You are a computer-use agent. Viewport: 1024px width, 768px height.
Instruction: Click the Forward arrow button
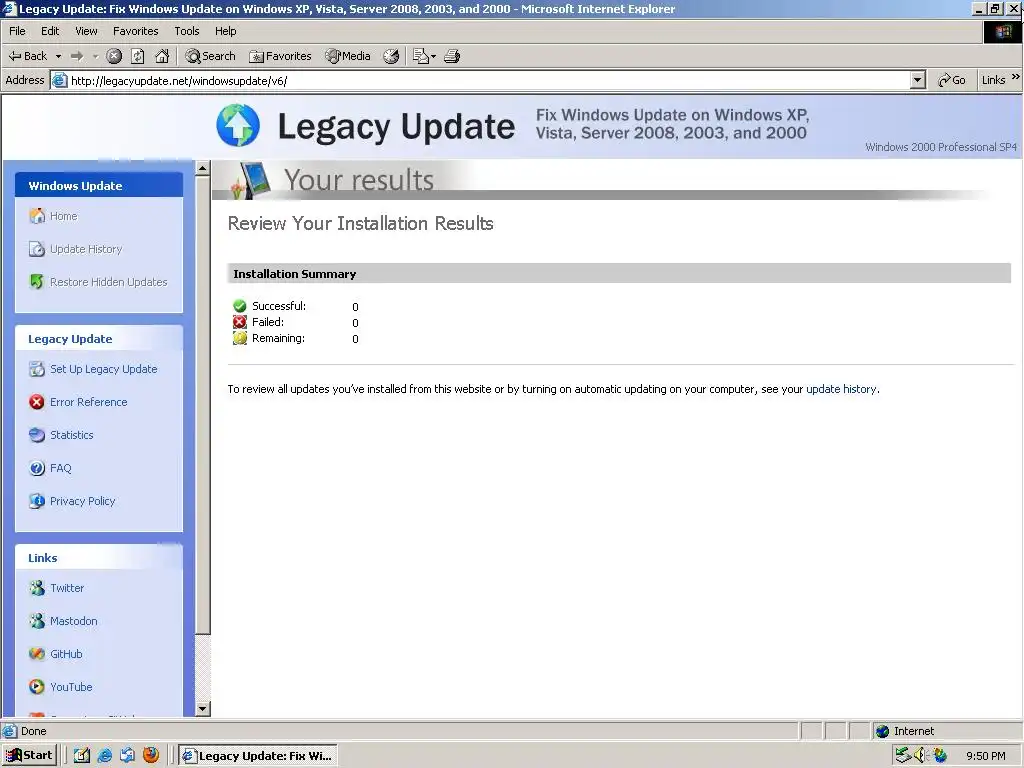pos(77,56)
